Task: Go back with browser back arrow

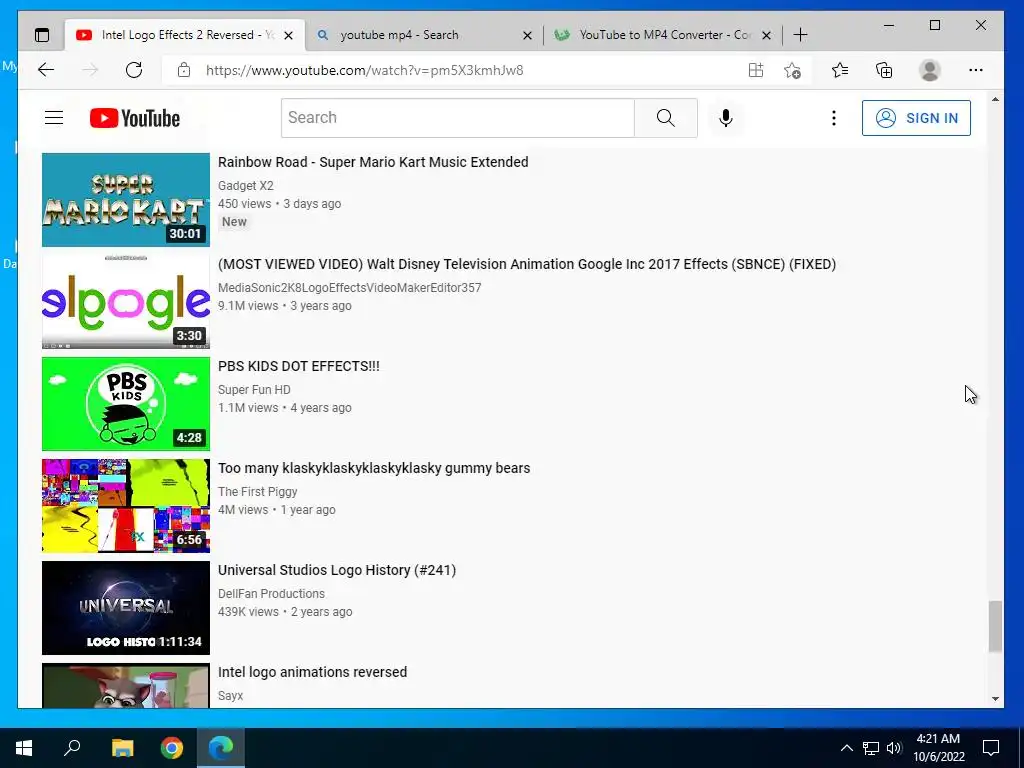Action: click(46, 70)
